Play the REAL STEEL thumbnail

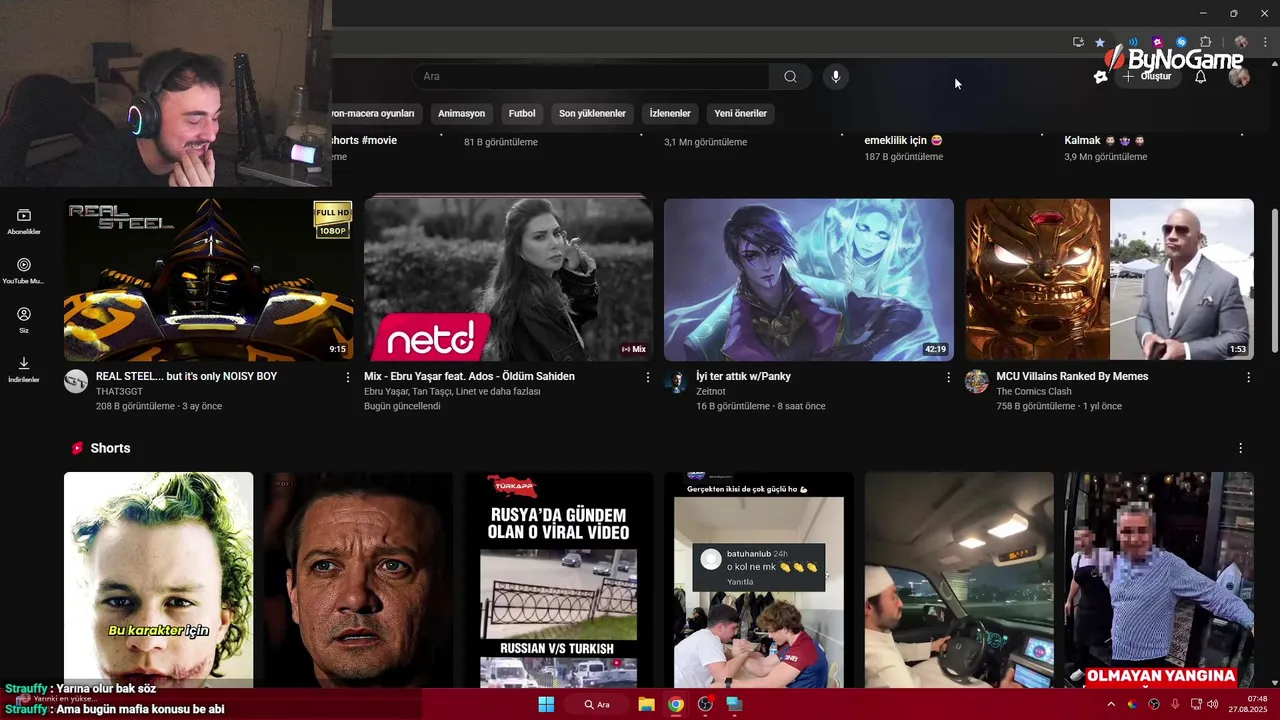(208, 279)
